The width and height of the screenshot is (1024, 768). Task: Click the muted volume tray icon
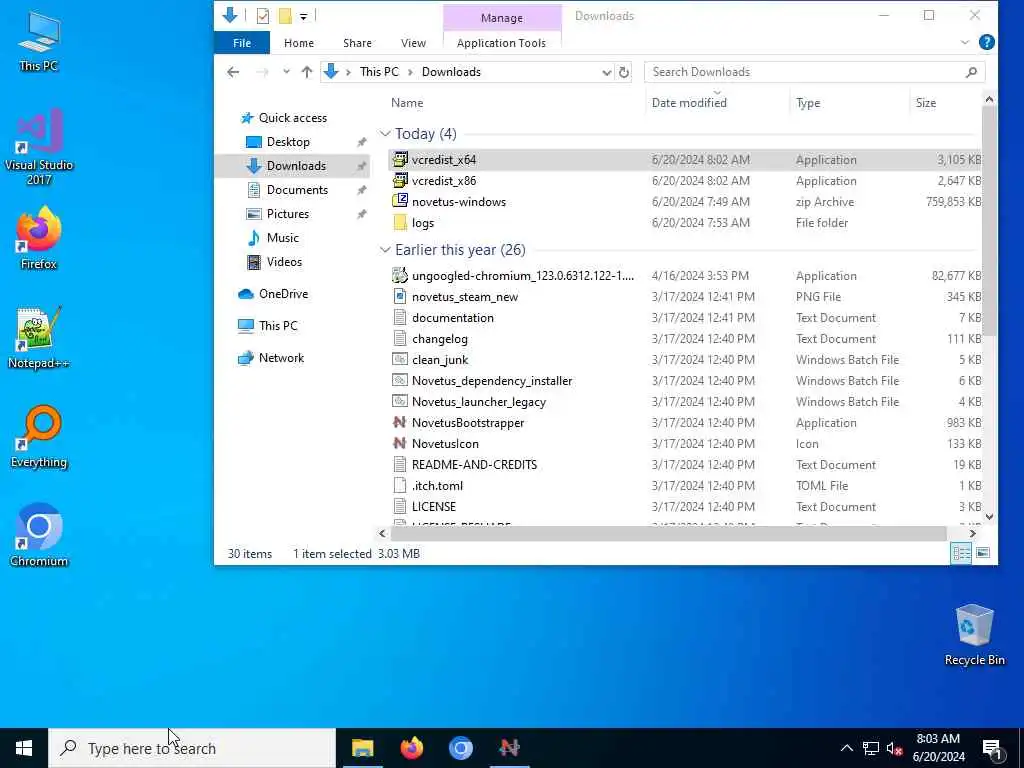click(895, 748)
